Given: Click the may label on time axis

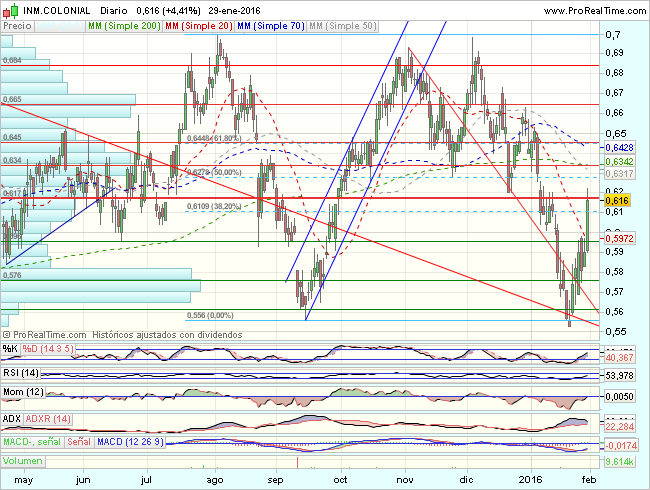Looking at the screenshot, I should point(24,480).
